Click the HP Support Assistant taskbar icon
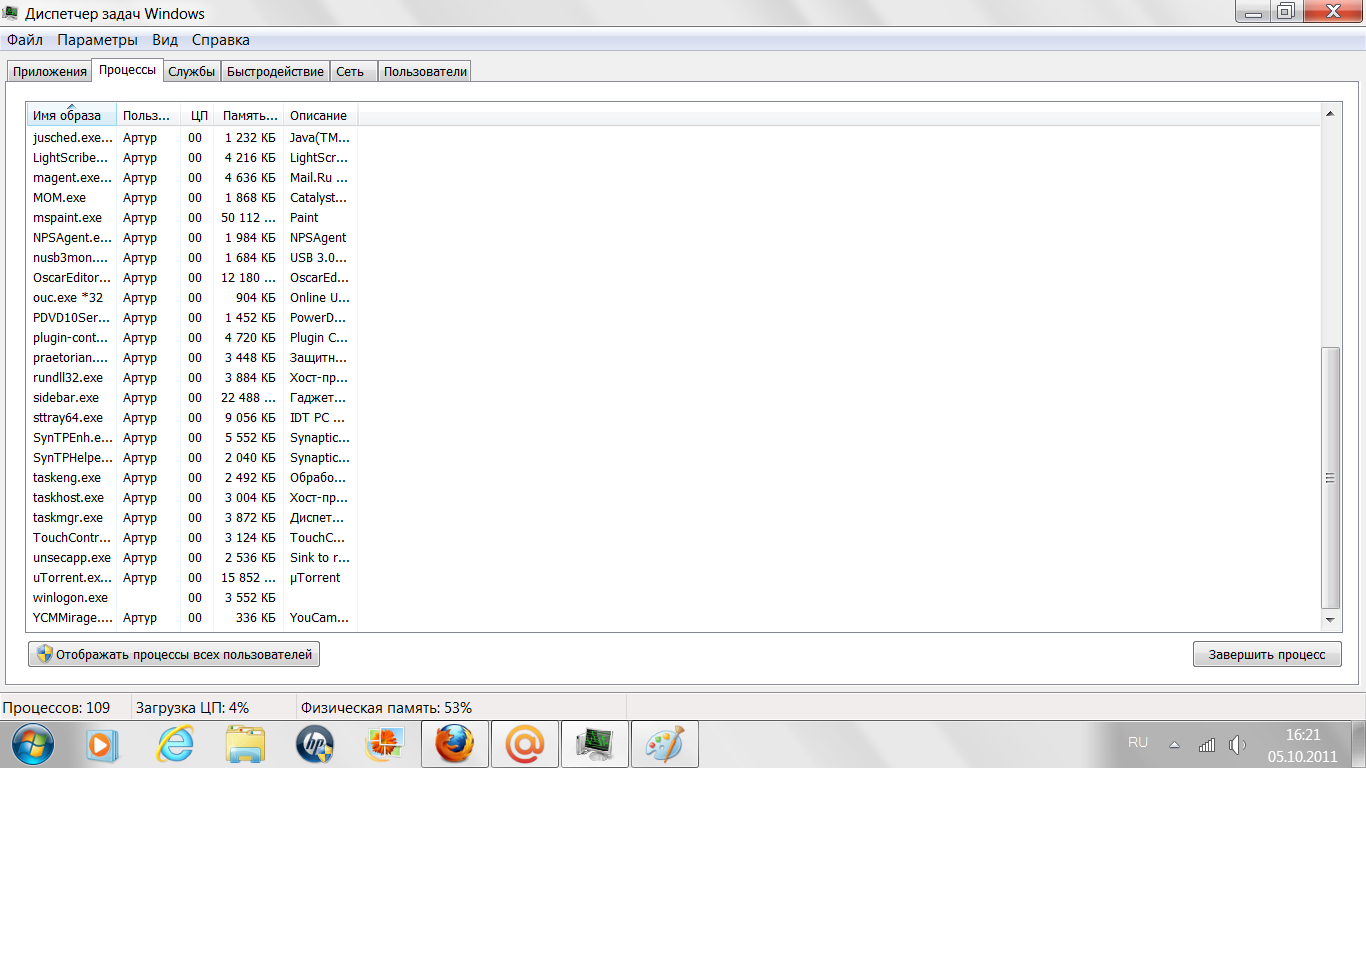The image size is (1366, 958). [315, 745]
